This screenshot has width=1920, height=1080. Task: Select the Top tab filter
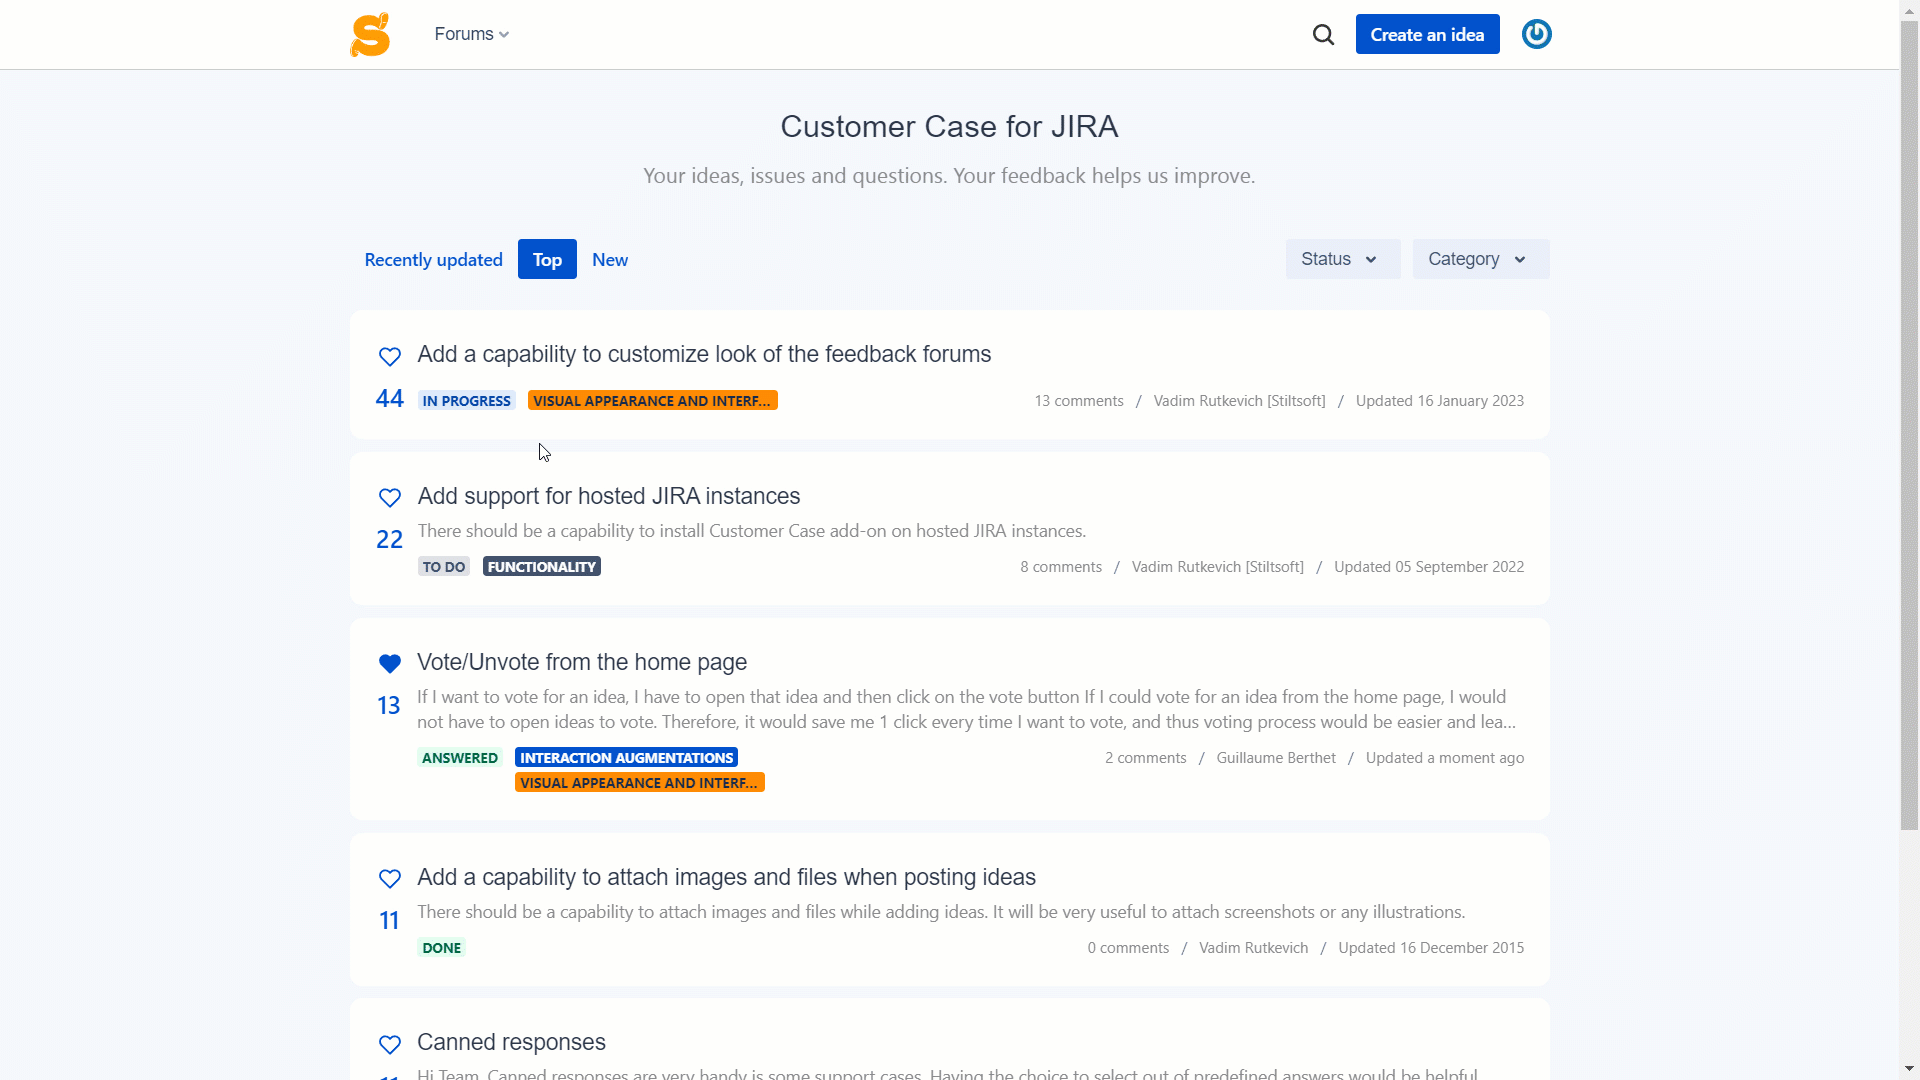546,258
